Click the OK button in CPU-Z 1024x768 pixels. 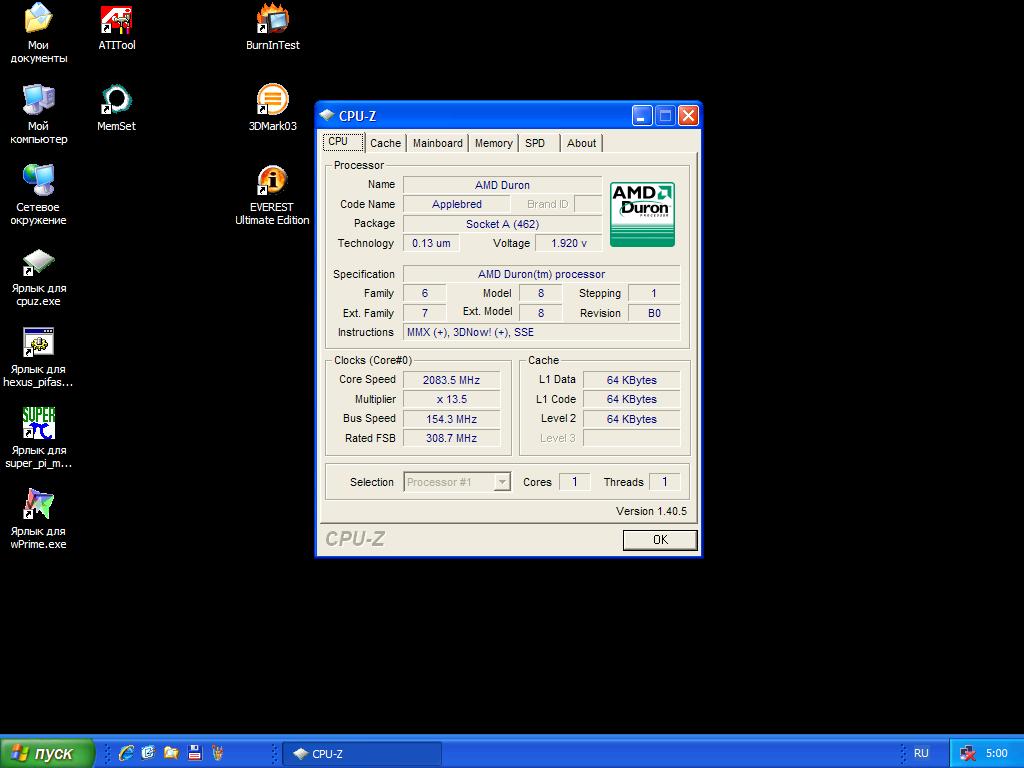point(660,540)
